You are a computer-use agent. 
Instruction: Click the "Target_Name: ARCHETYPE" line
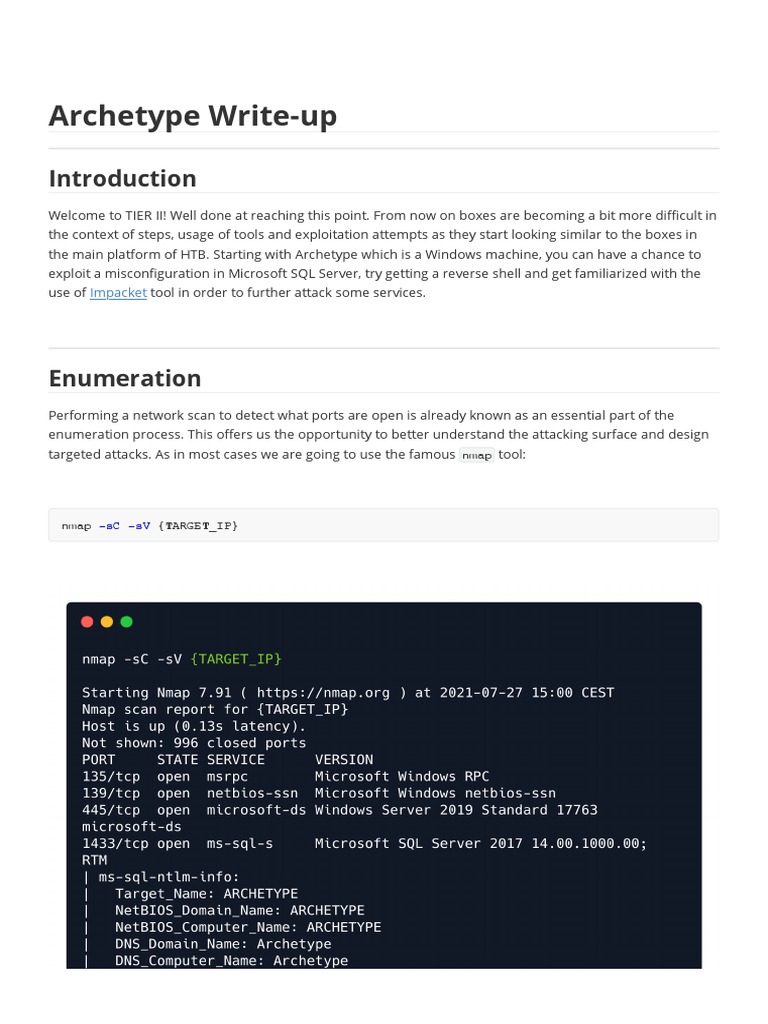coord(206,894)
